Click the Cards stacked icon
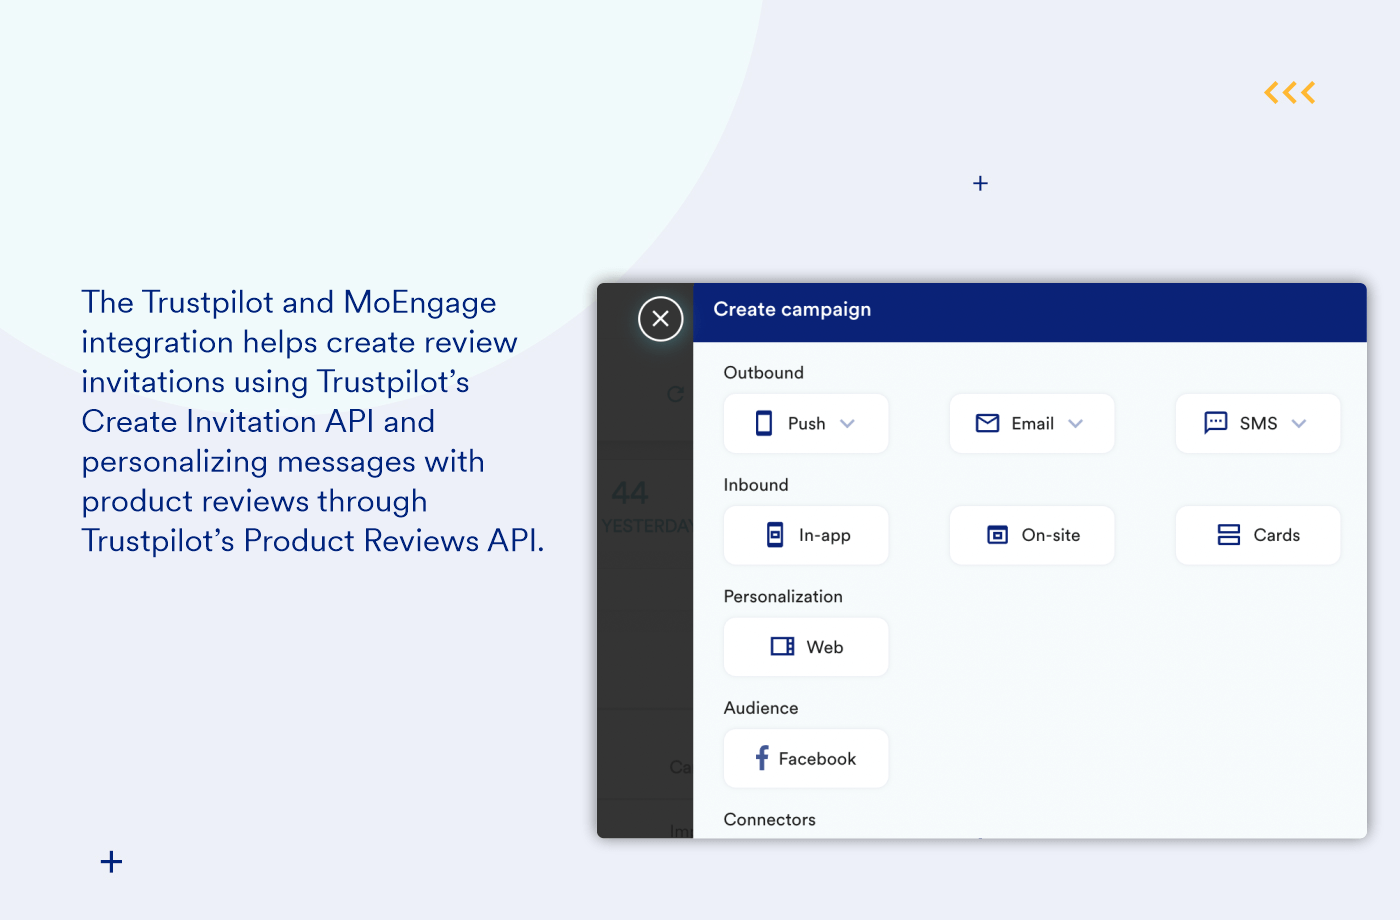This screenshot has height=920, width=1400. (1229, 535)
